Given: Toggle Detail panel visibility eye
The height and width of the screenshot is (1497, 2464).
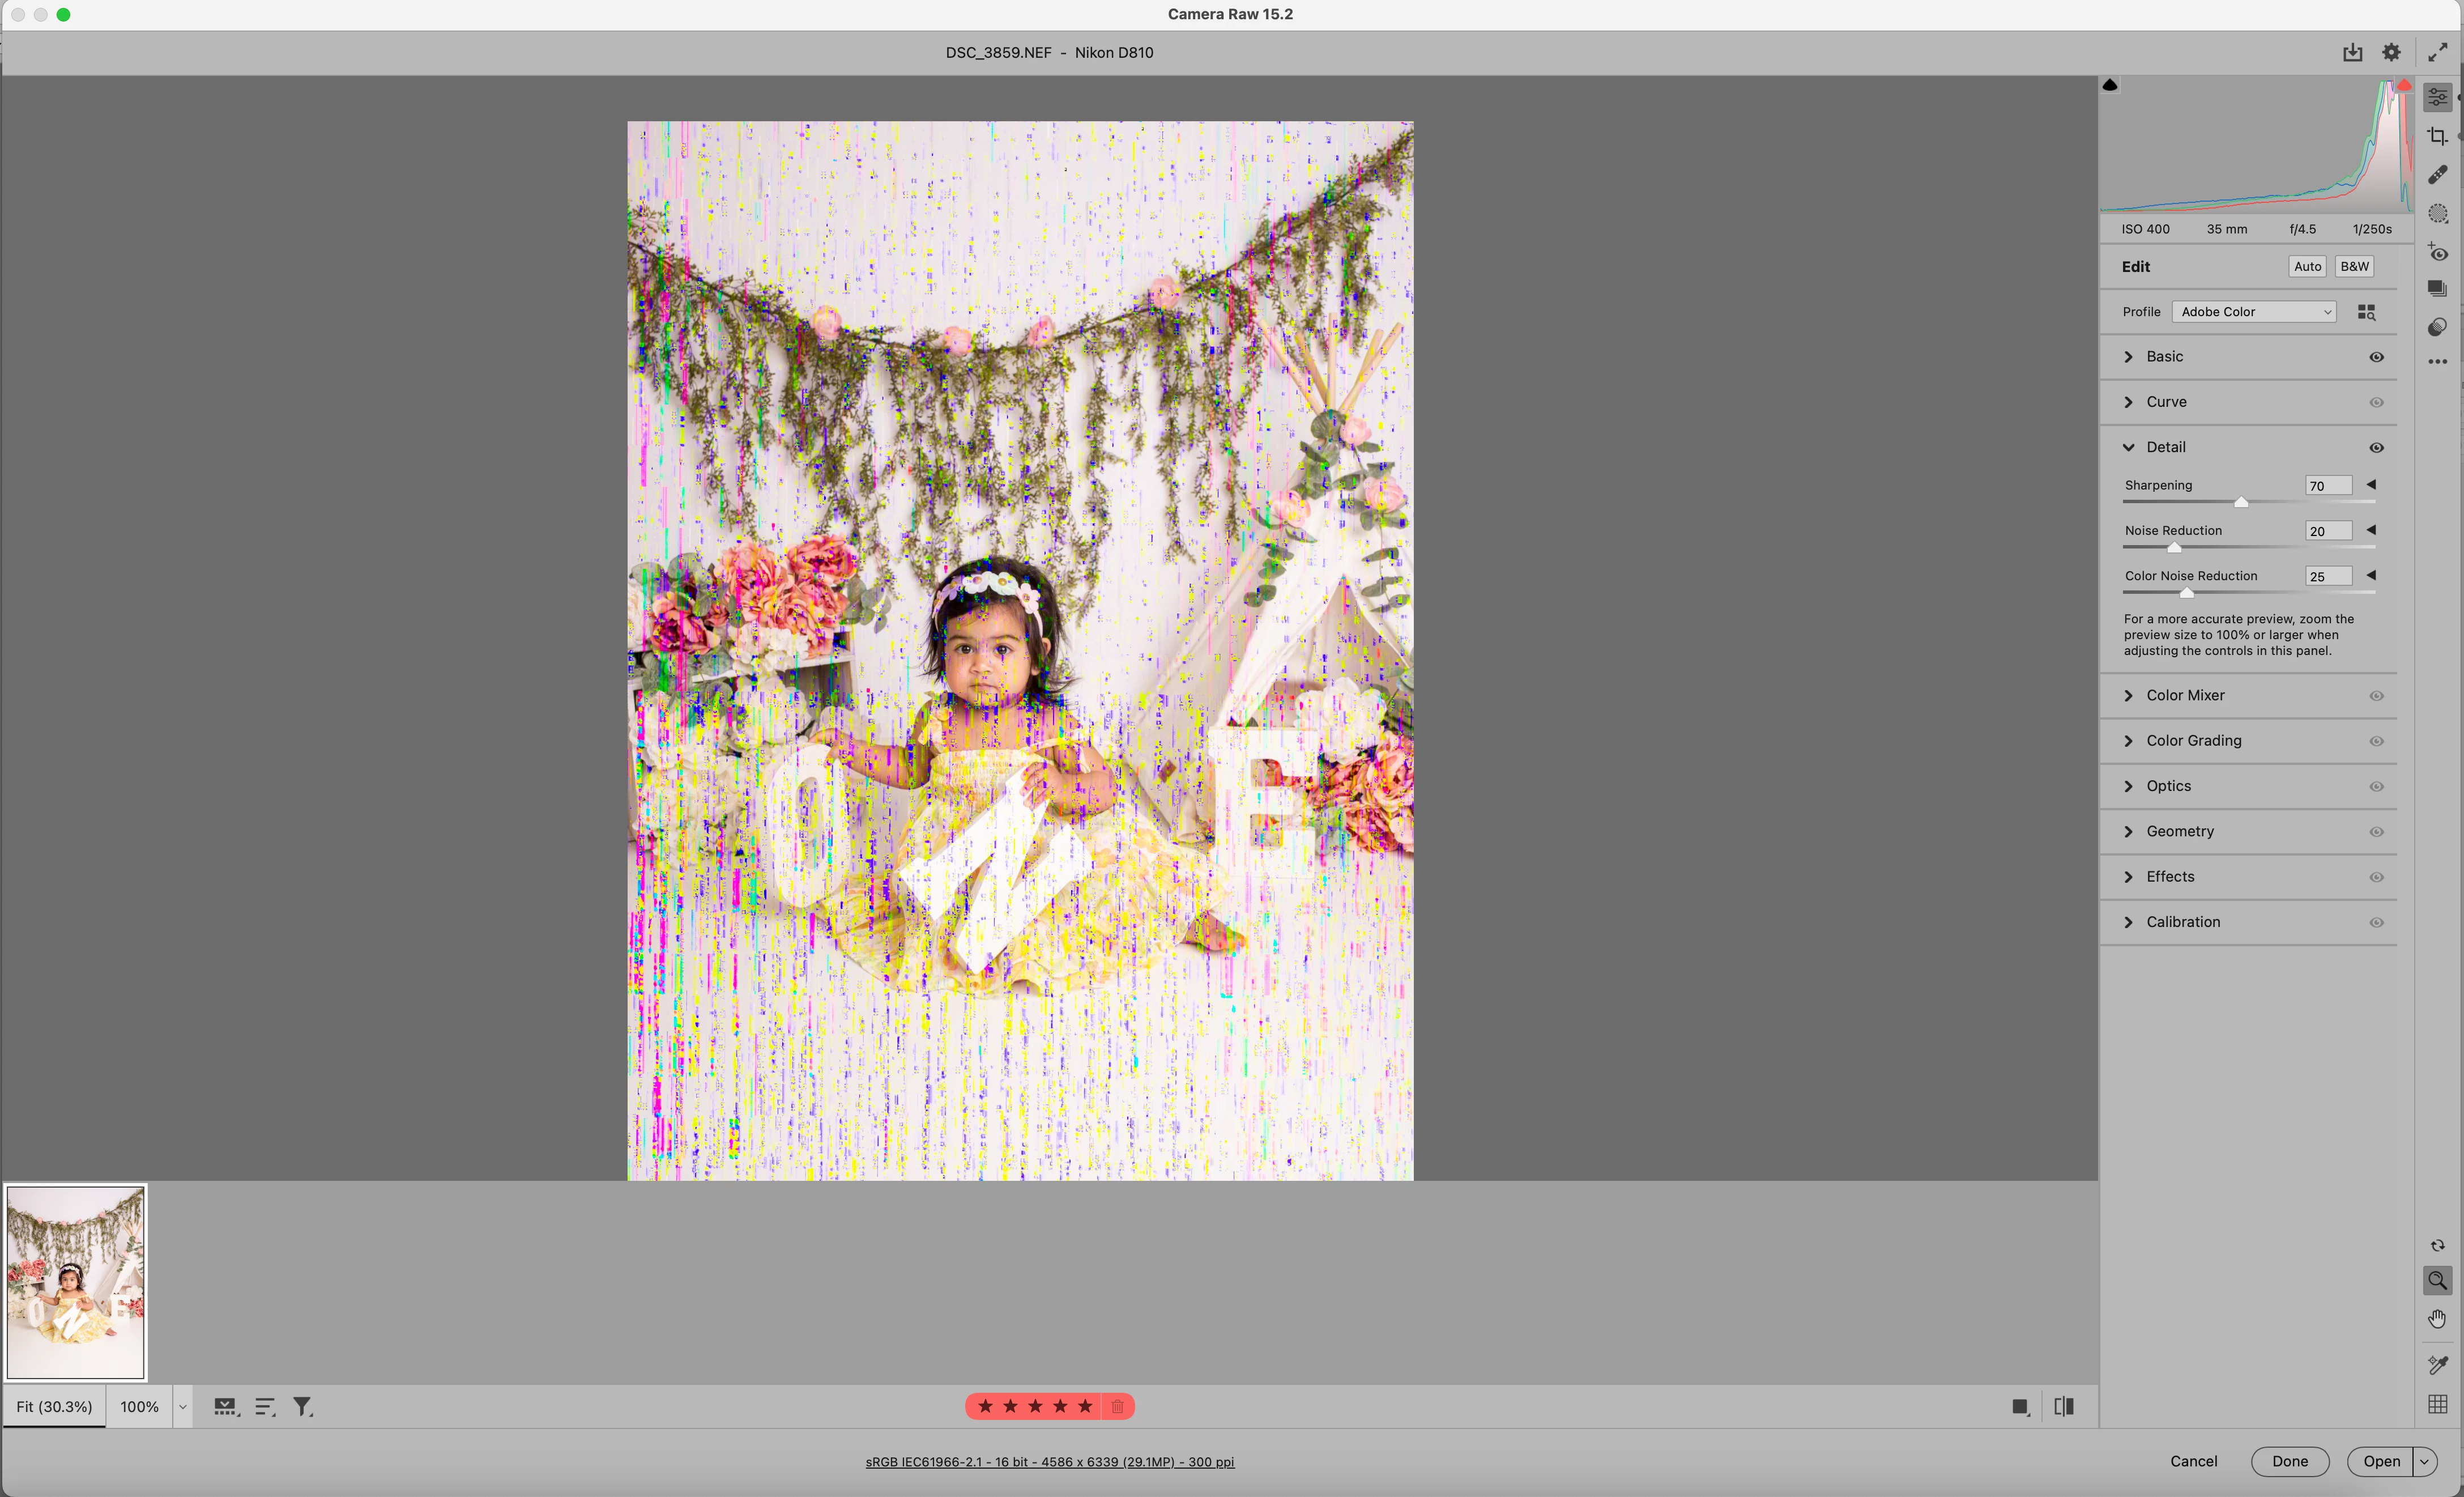Looking at the screenshot, I should [2376, 448].
